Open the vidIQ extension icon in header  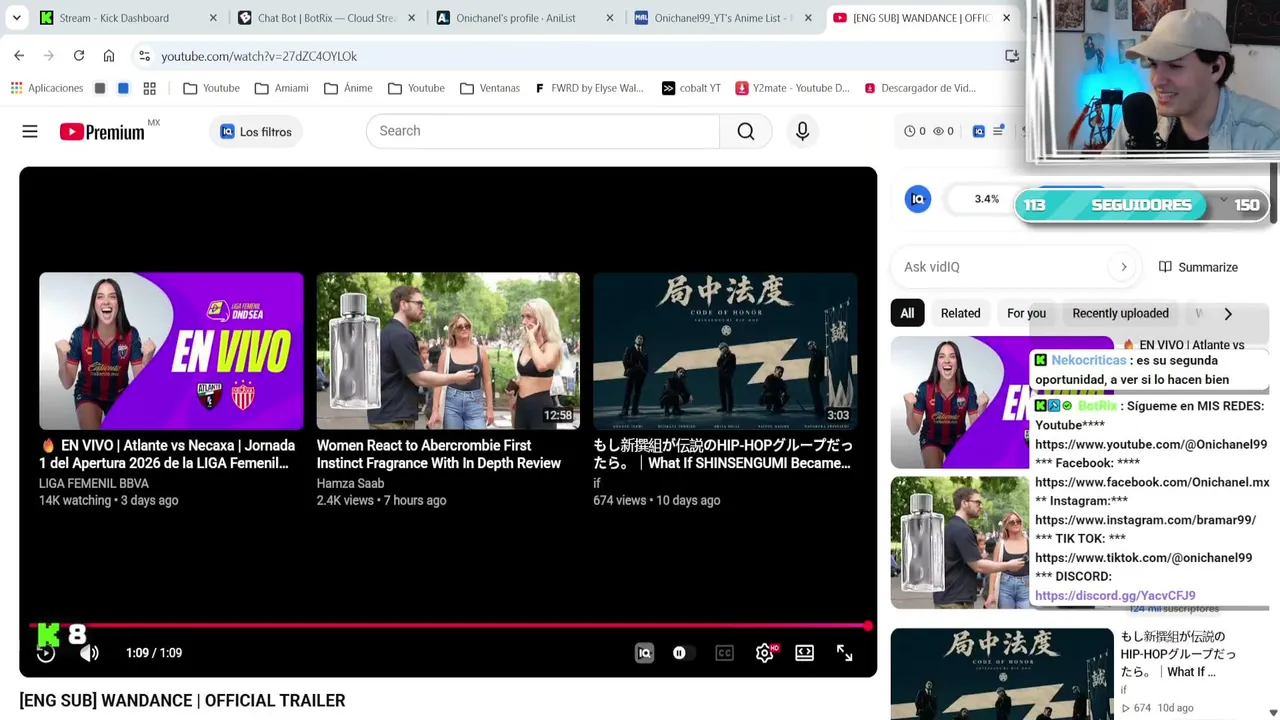[978, 131]
